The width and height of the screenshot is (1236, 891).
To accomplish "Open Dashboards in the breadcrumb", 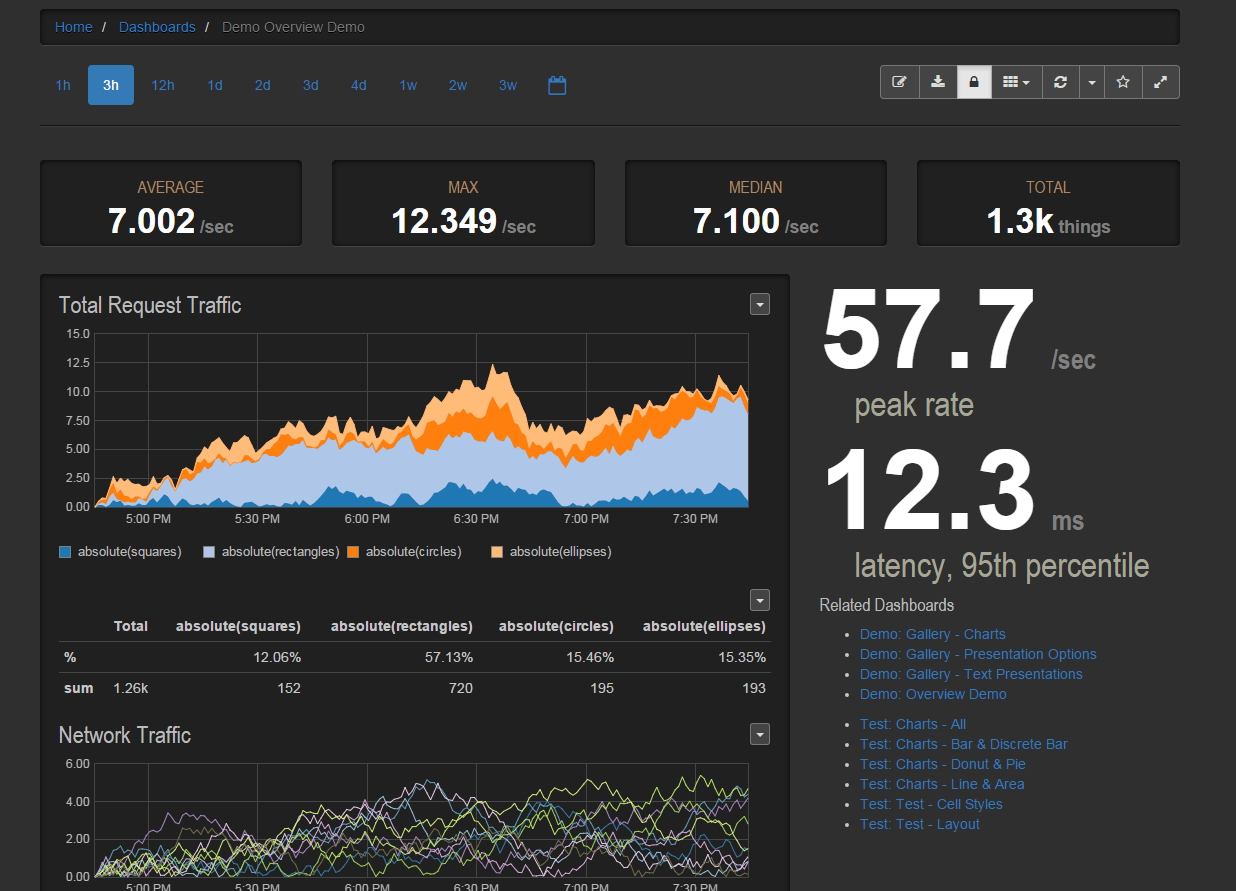I will point(157,27).
